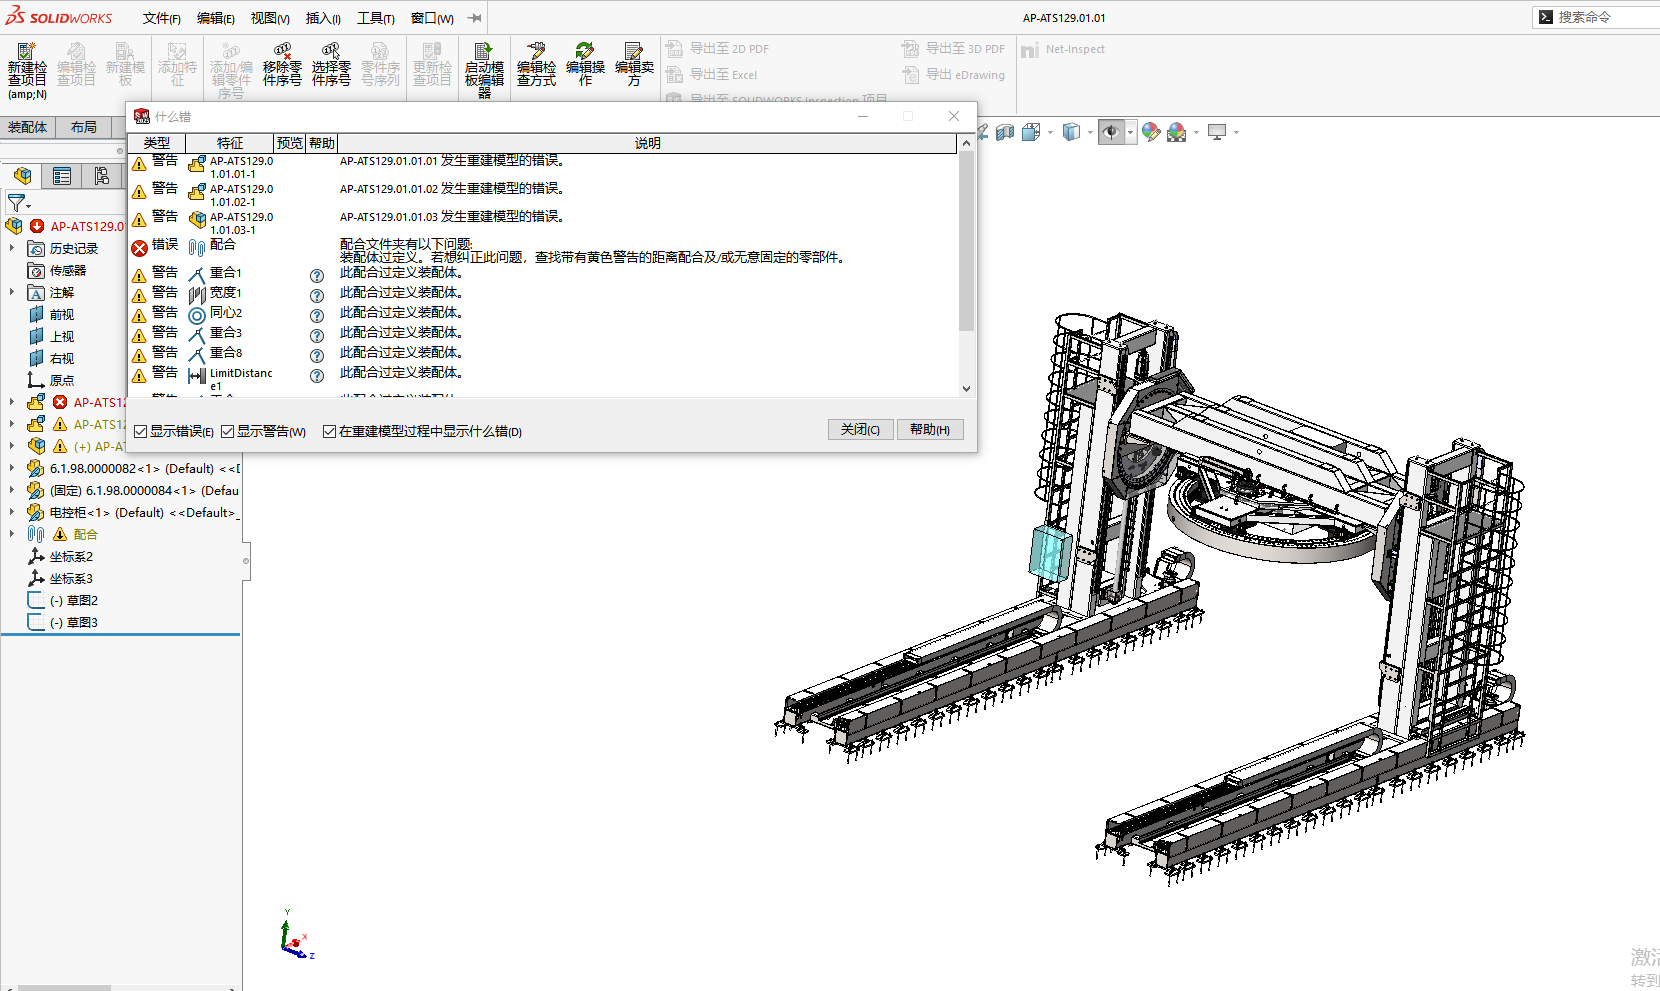Image resolution: width=1660 pixels, height=991 pixels.
Task: Toggle the 显示警告 checkbox
Action: click(x=227, y=432)
